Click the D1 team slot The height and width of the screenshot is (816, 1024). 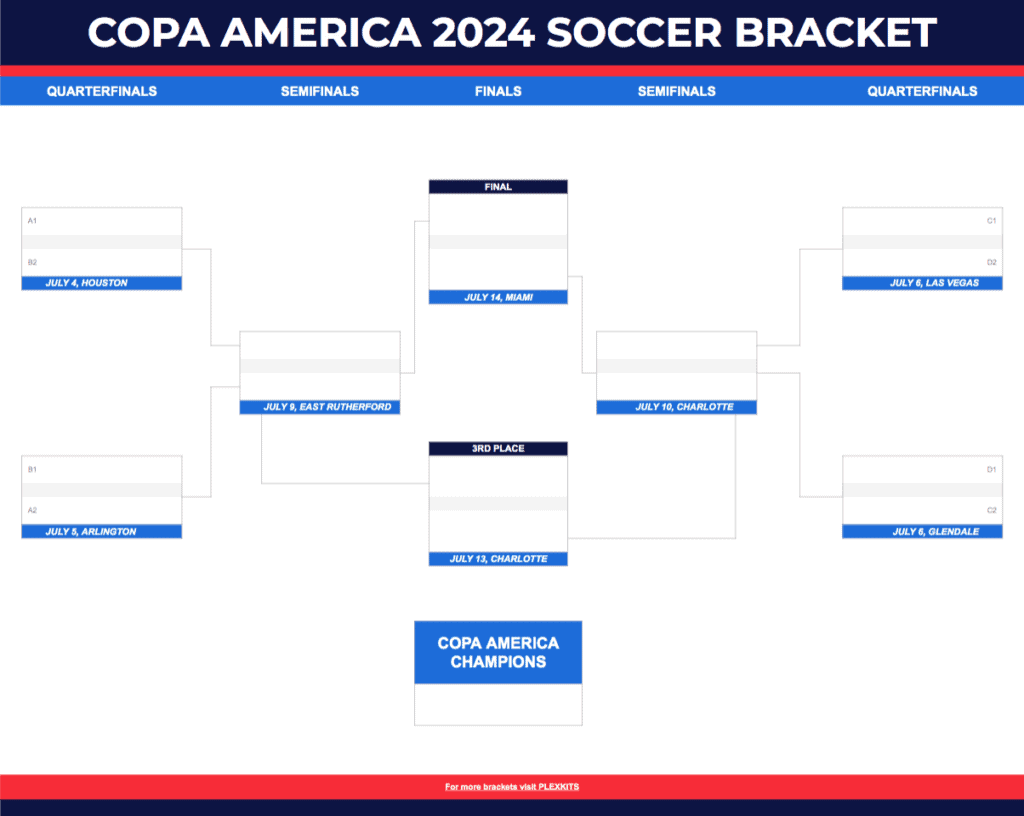point(921,469)
